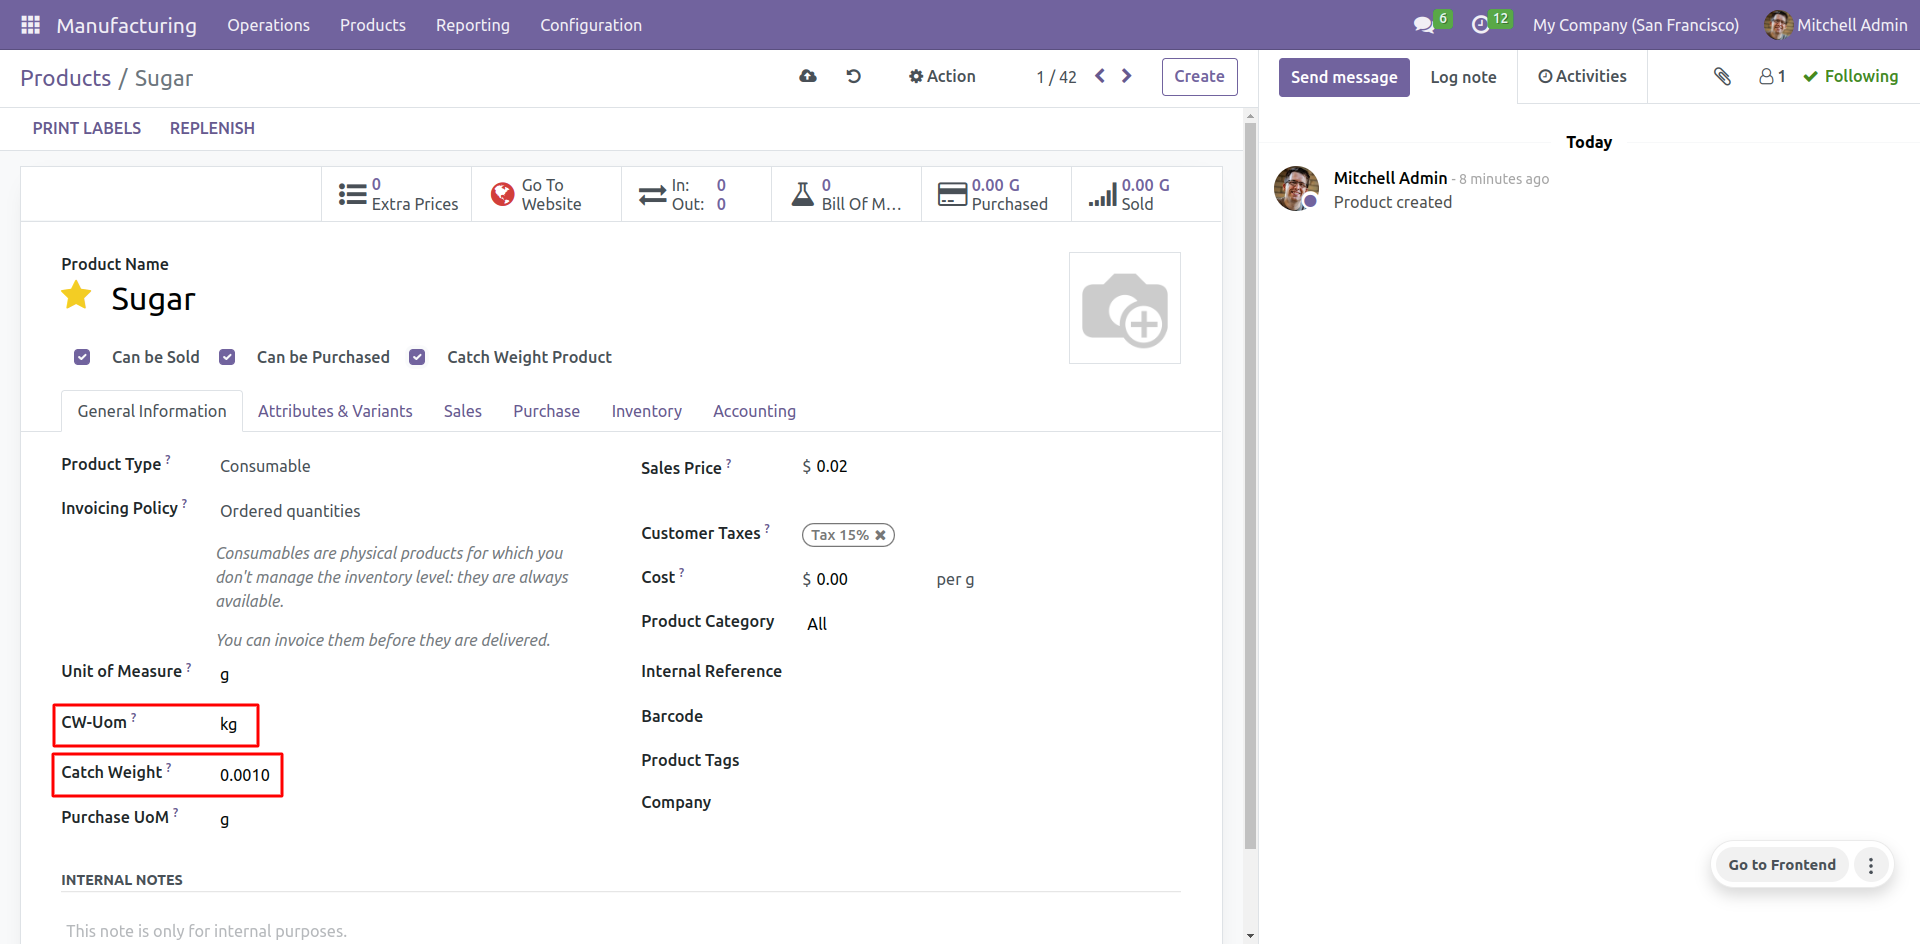Open the company switcher My Company
Image resolution: width=1920 pixels, height=944 pixels.
pyautogui.click(x=1635, y=25)
